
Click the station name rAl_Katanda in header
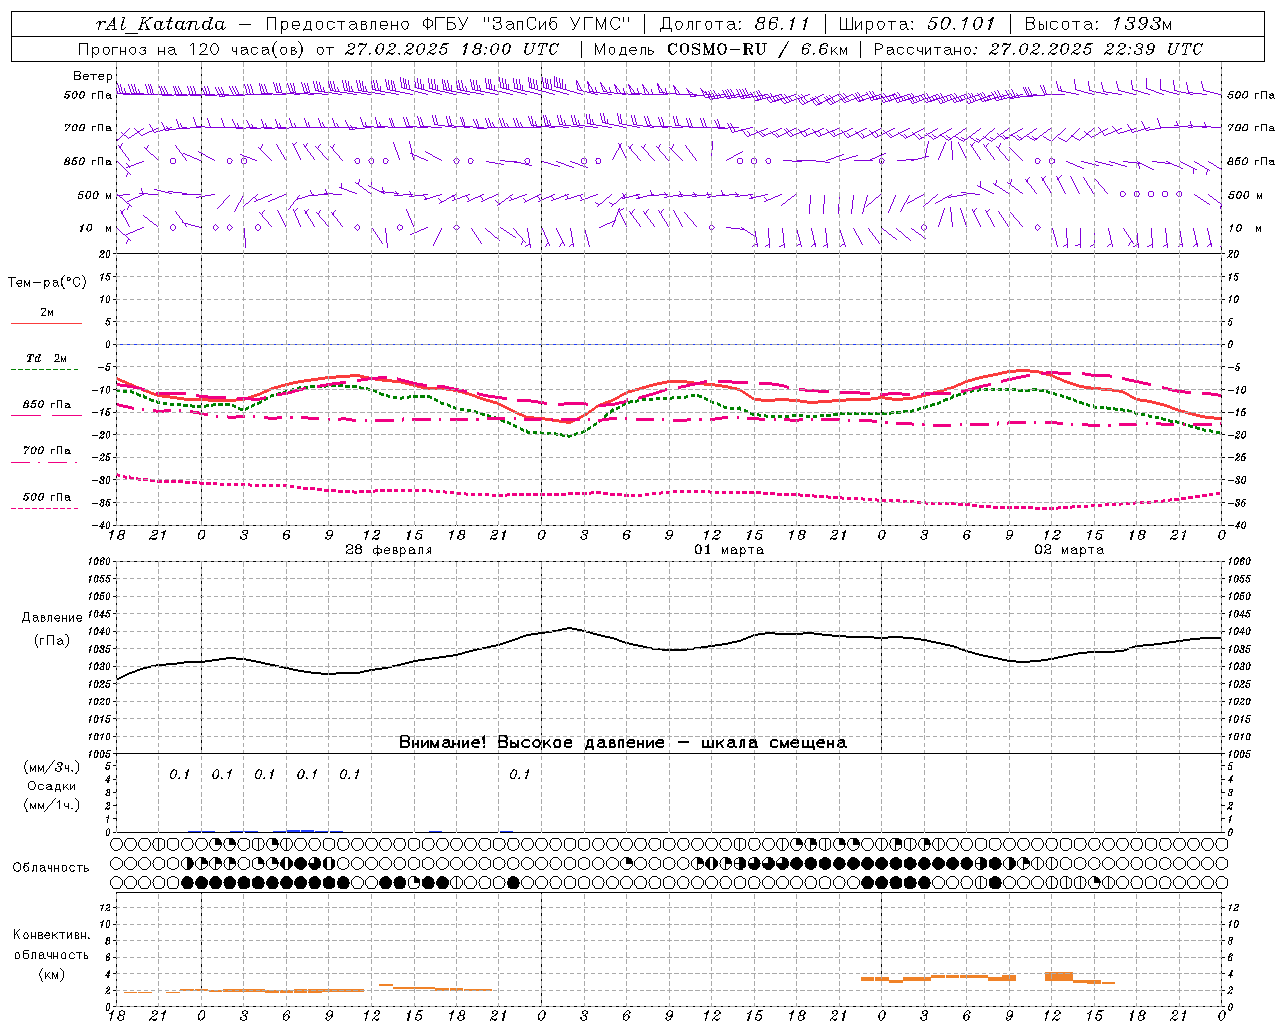(x=161, y=24)
